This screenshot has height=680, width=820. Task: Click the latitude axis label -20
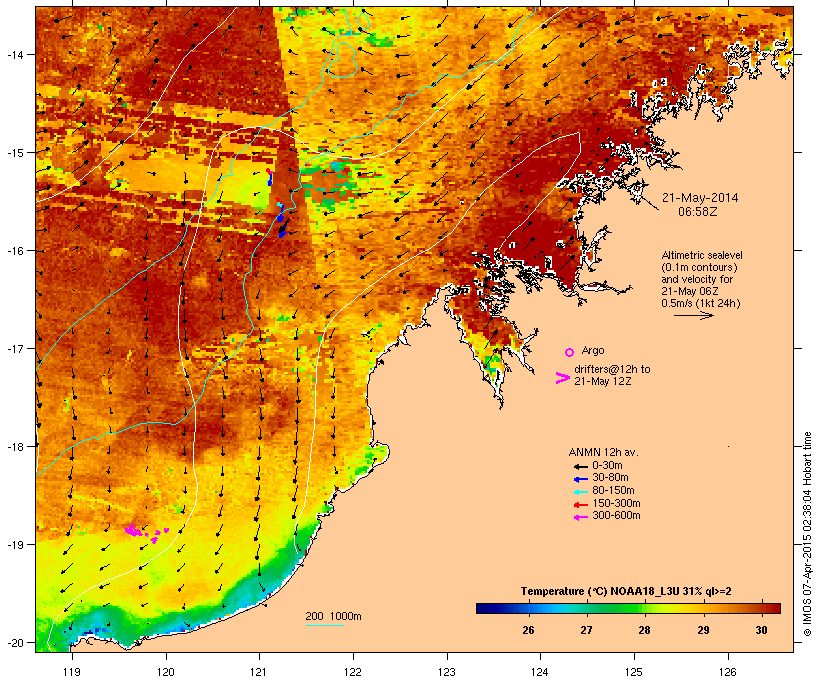tap(14, 642)
